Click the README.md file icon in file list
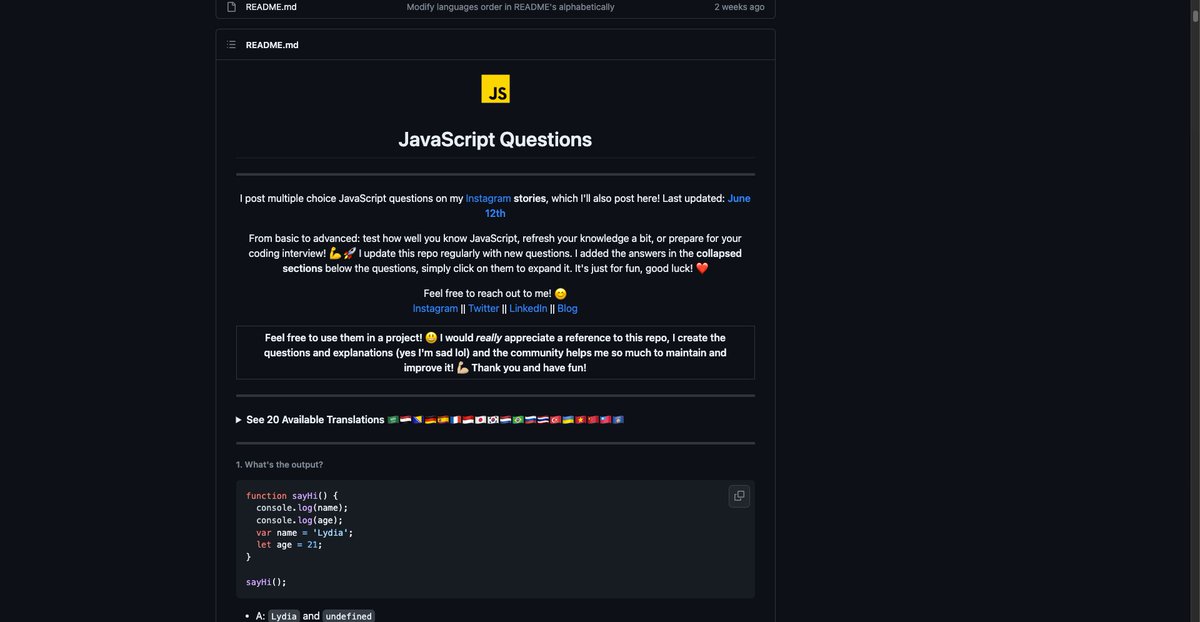1200x622 pixels. (231, 7)
